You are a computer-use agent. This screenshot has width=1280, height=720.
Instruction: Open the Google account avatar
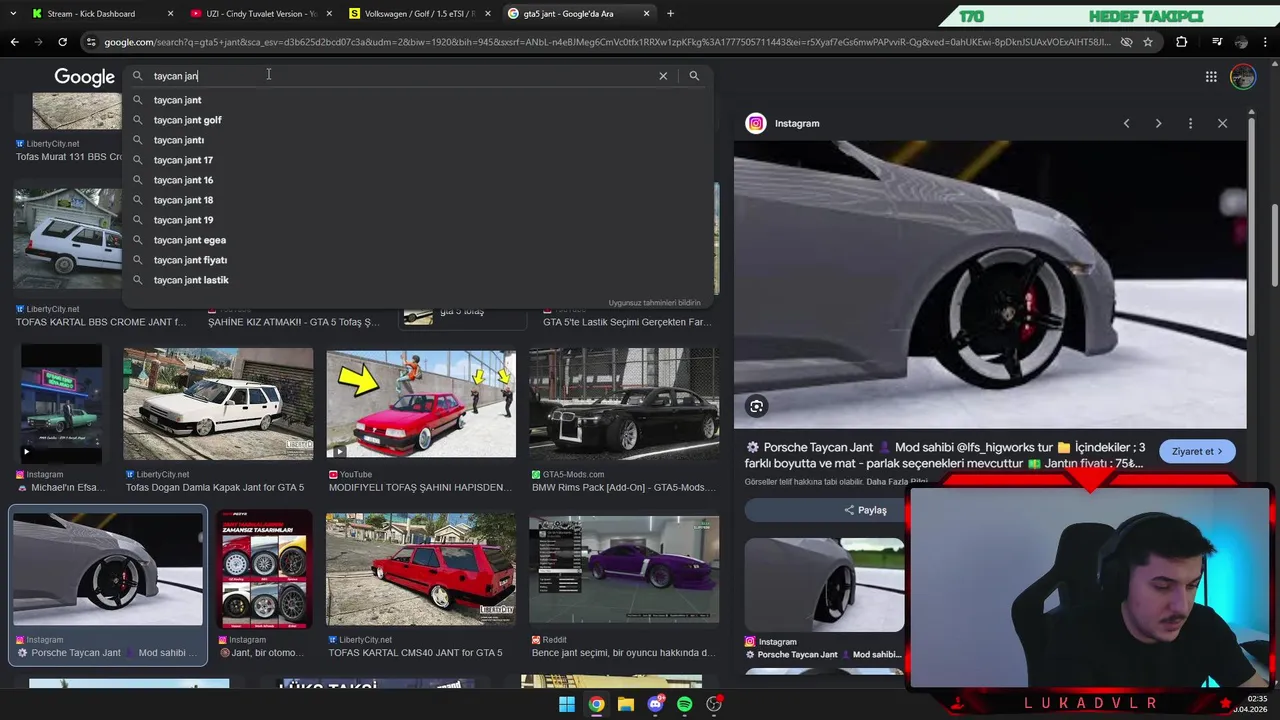pyautogui.click(x=1243, y=77)
